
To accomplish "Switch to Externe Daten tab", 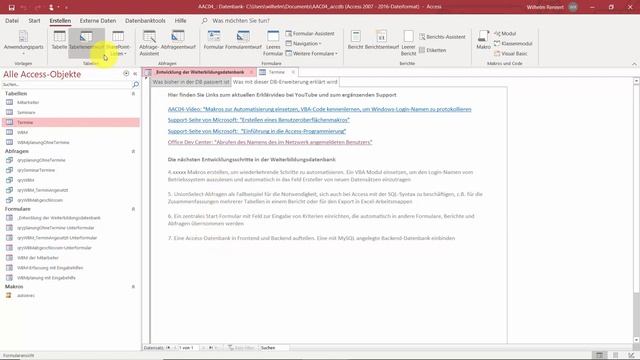I will click(x=98, y=20).
